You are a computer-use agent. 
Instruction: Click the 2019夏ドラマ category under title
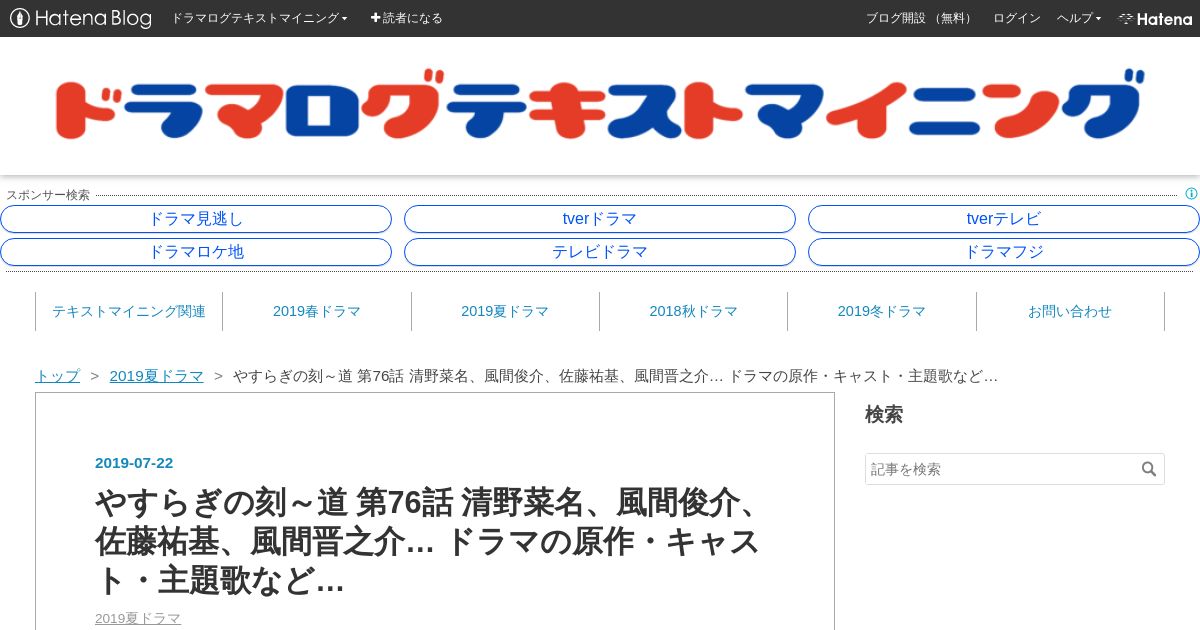click(138, 618)
